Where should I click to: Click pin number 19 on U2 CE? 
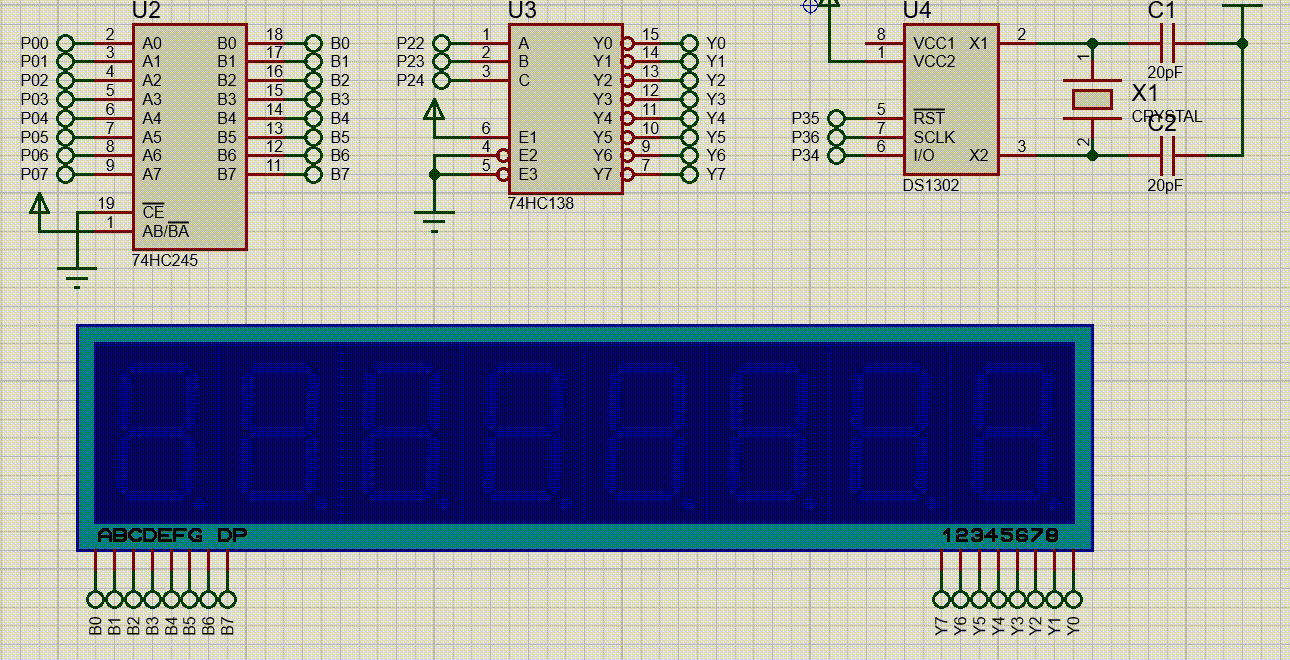106,204
